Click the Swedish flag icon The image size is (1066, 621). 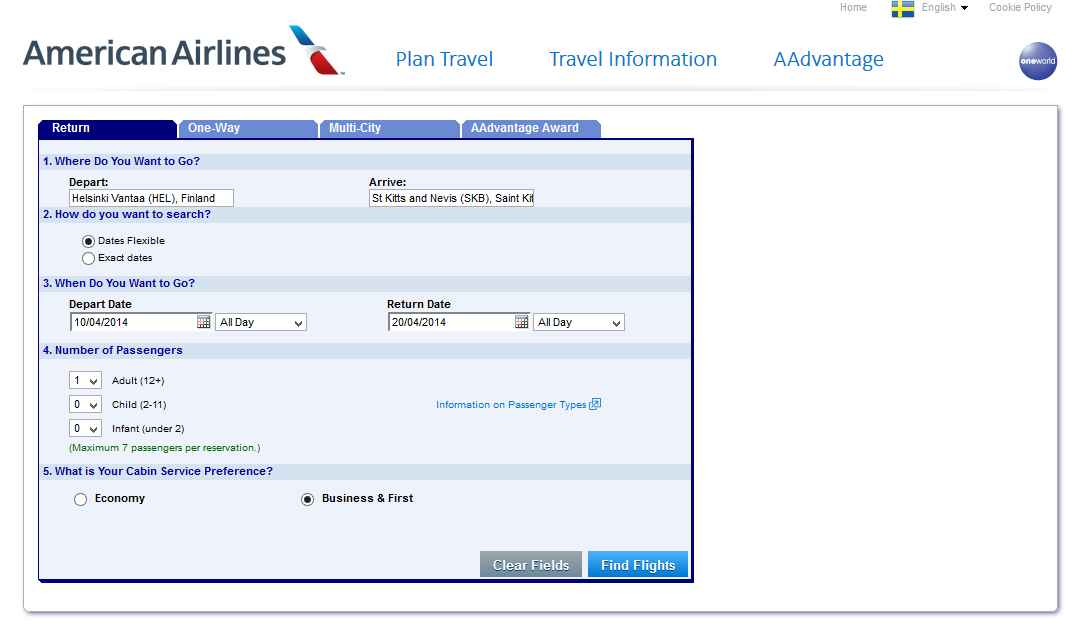coord(903,9)
